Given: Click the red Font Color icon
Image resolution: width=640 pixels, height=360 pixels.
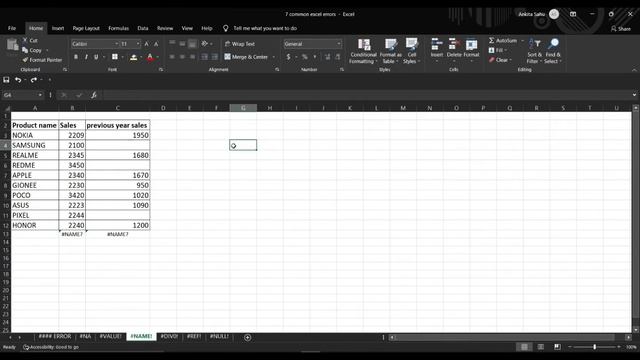Looking at the screenshot, I should tap(150, 57).
